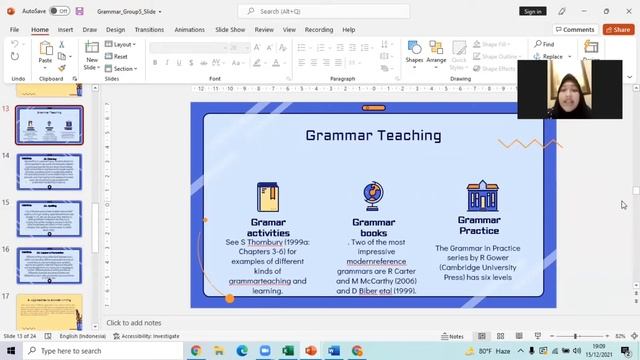This screenshot has width=640, height=360.
Task: Click the Cut scissors icon
Action: click(62, 44)
